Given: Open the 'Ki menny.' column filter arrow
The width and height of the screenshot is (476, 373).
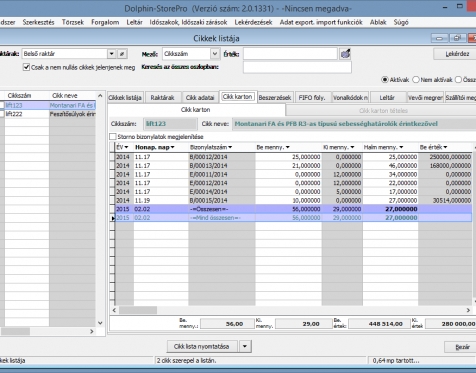Looking at the screenshot, I should (x=352, y=147).
